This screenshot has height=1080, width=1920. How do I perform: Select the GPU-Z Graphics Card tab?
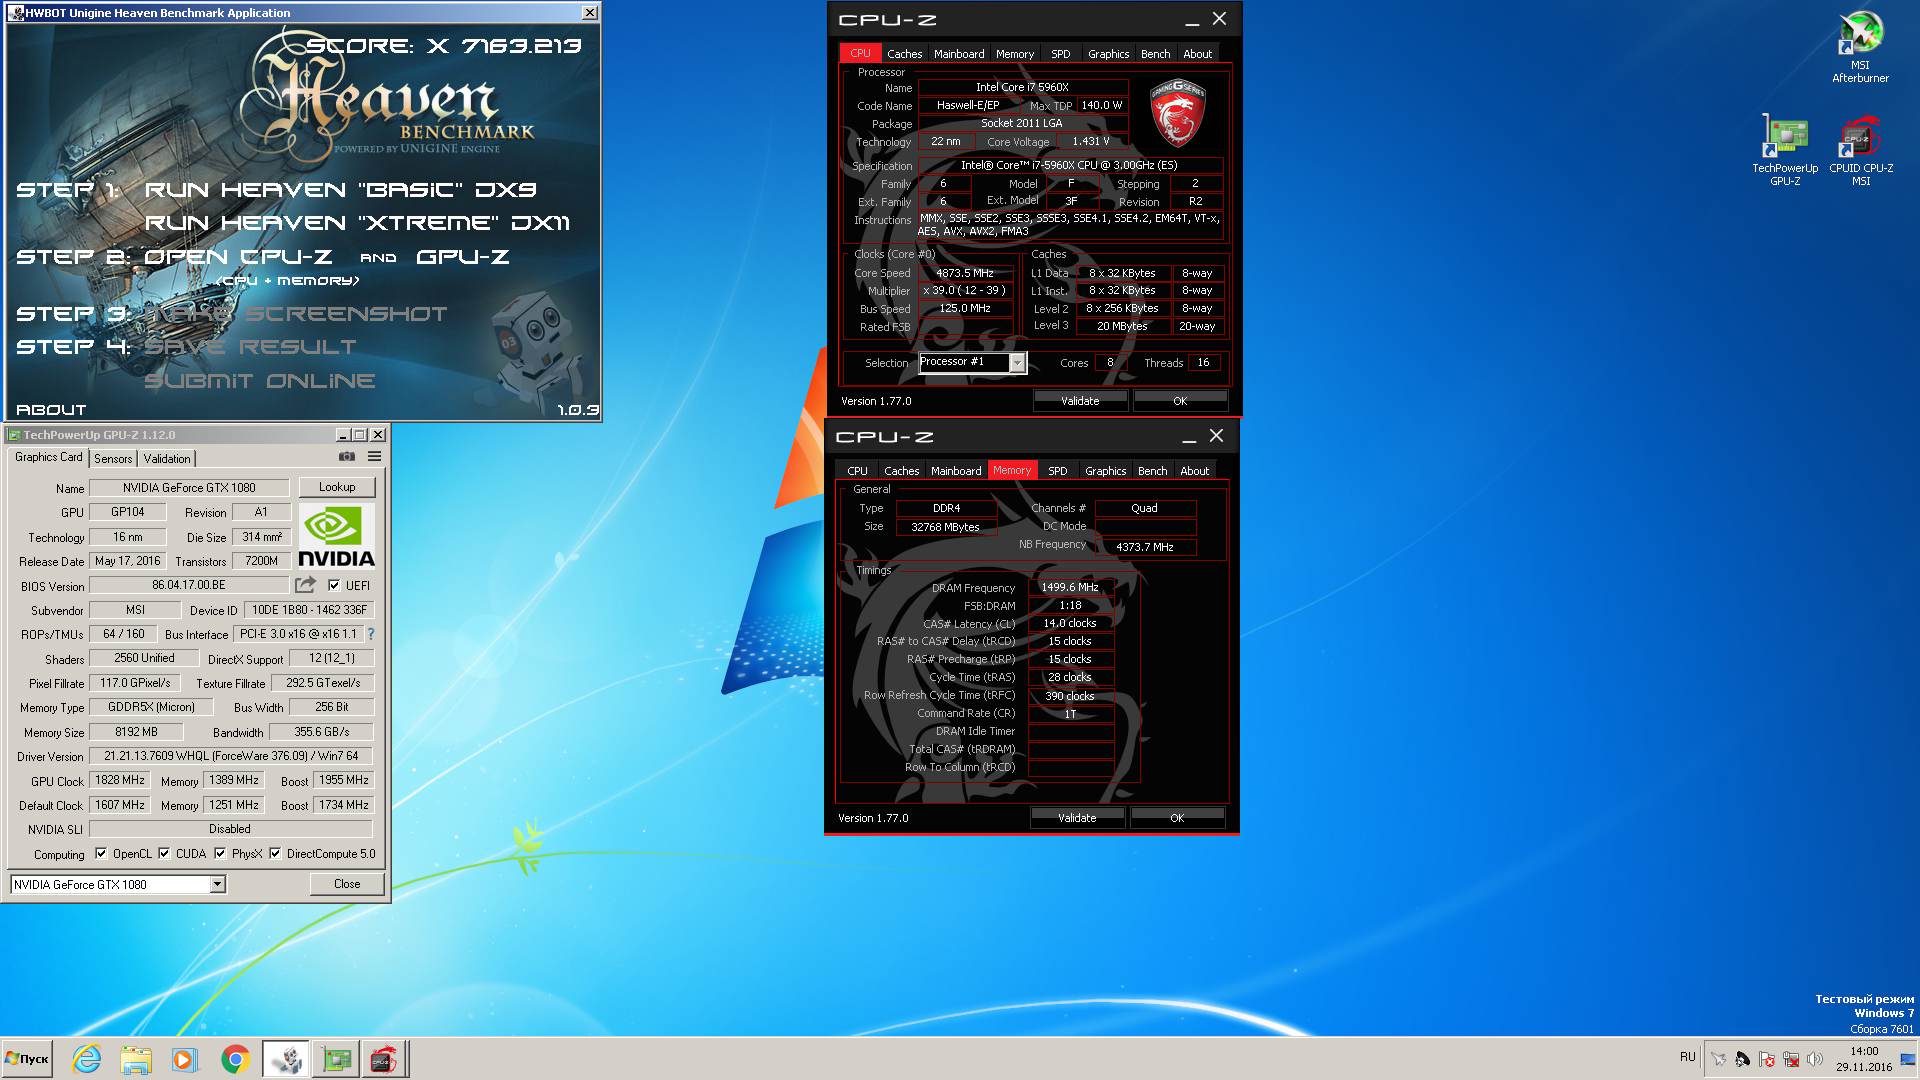48,457
